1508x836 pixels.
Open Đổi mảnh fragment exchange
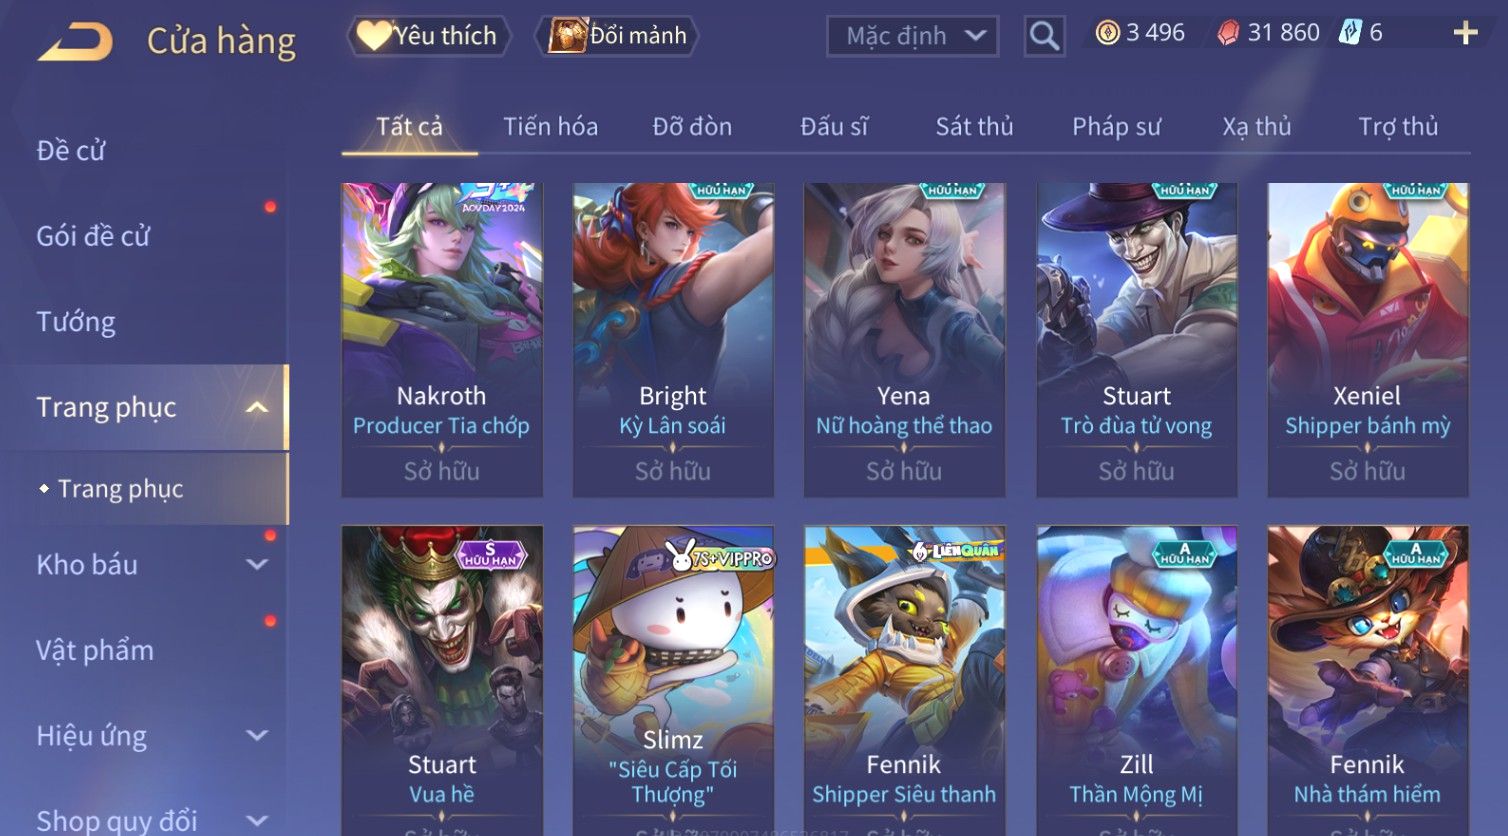click(x=616, y=36)
